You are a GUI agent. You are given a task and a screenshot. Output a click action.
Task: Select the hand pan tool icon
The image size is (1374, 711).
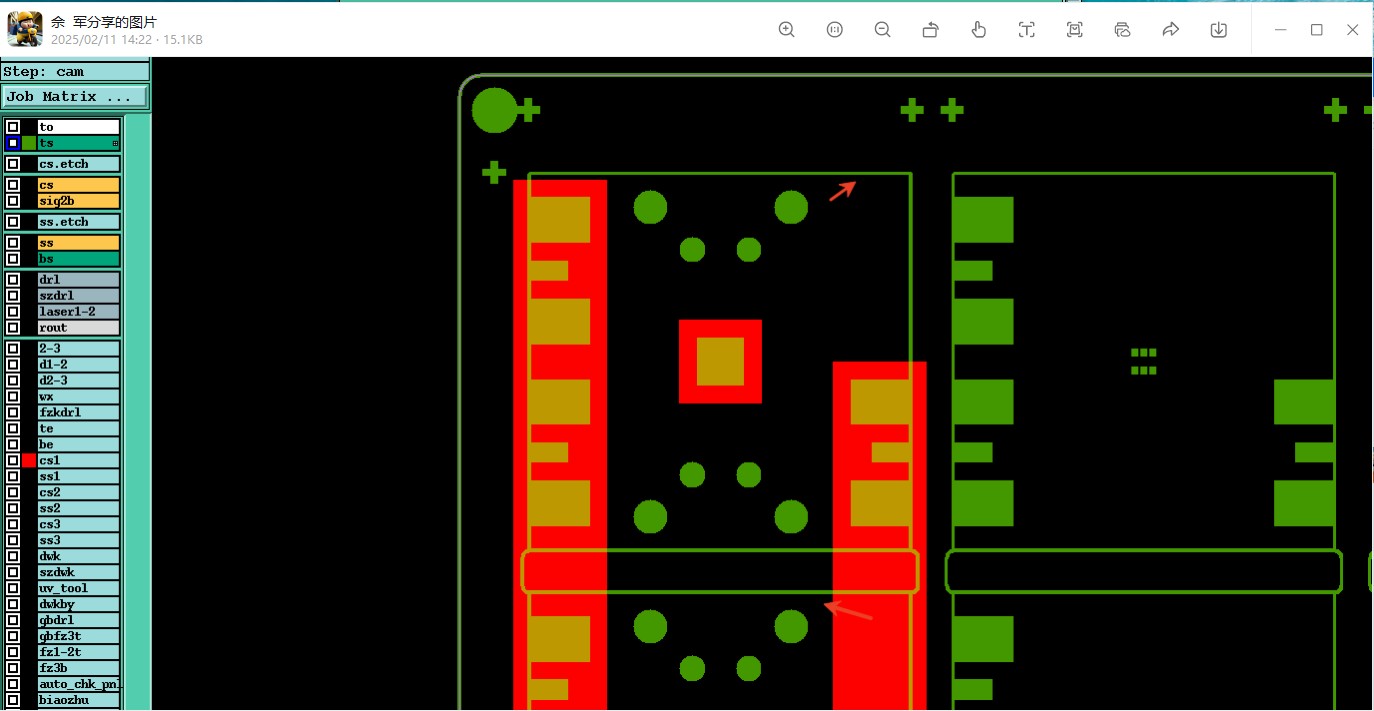[x=979, y=30]
